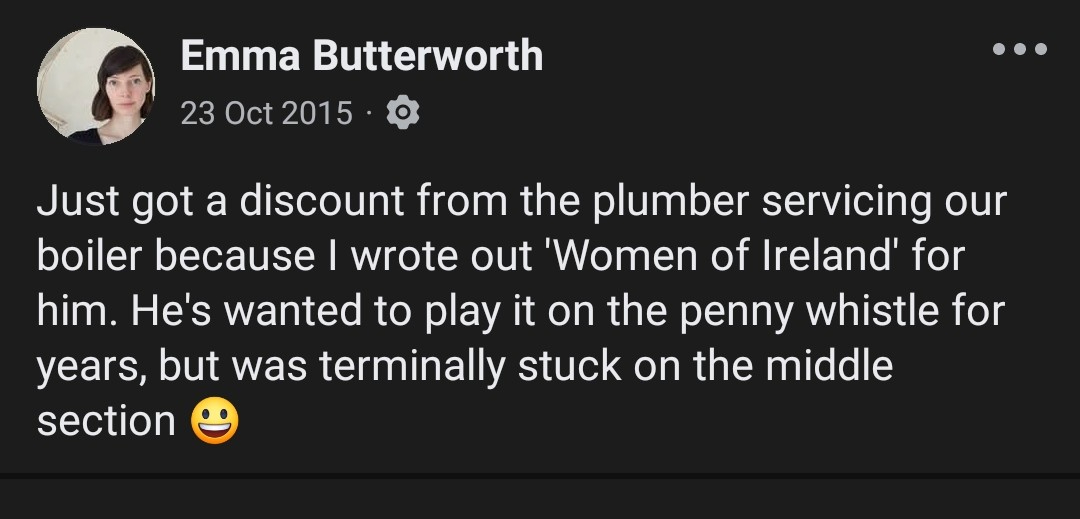Click the privacy gear icon beside the date
The width and height of the screenshot is (1080, 519).
pos(402,113)
